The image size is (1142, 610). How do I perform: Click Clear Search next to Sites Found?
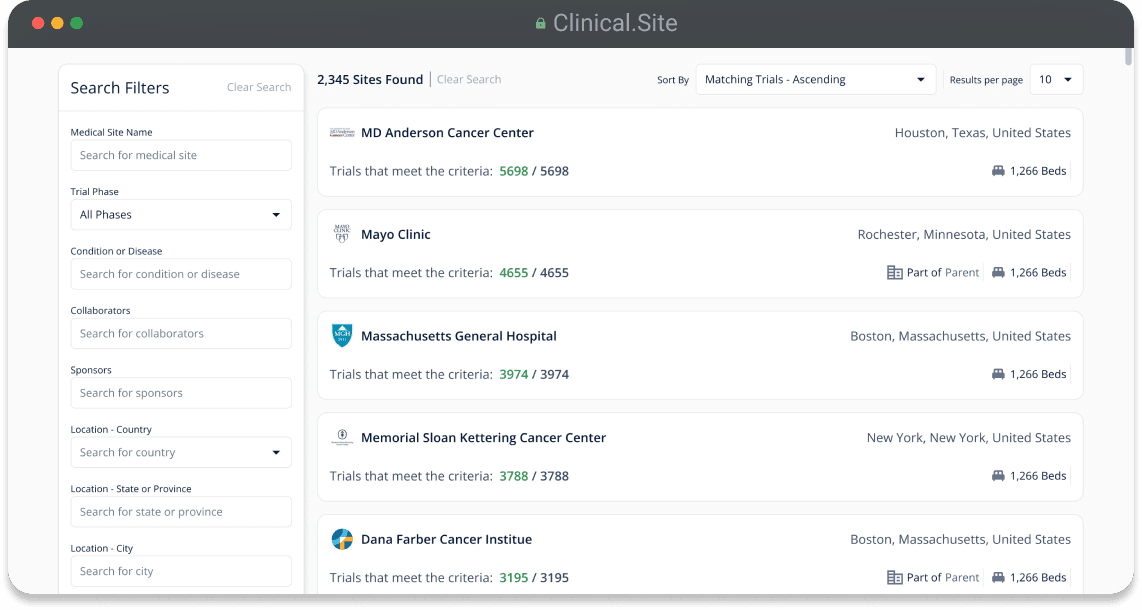[x=469, y=80]
